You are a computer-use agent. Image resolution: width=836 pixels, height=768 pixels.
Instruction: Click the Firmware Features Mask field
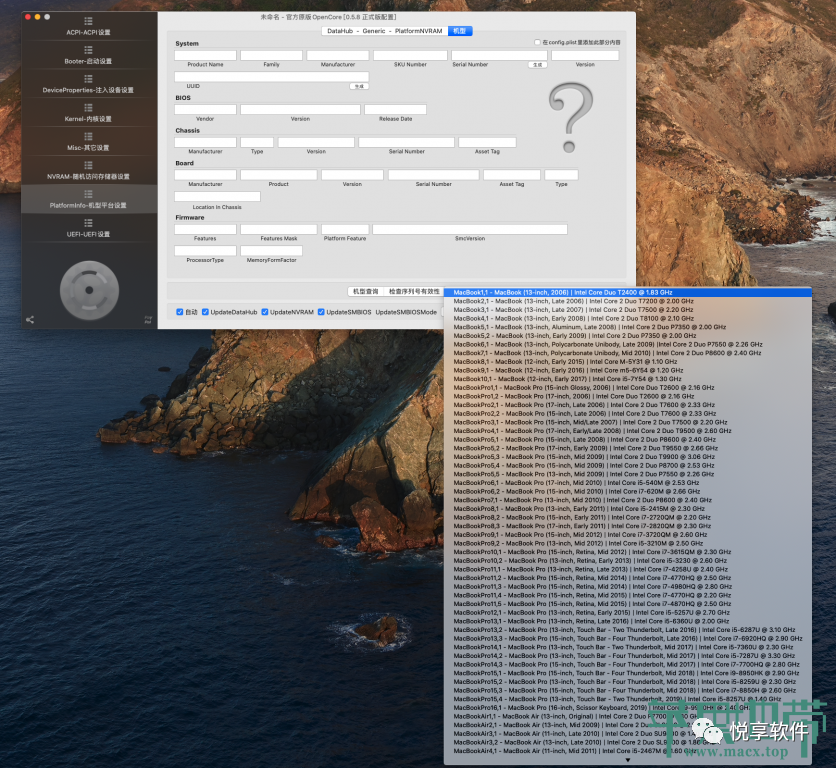[279, 229]
